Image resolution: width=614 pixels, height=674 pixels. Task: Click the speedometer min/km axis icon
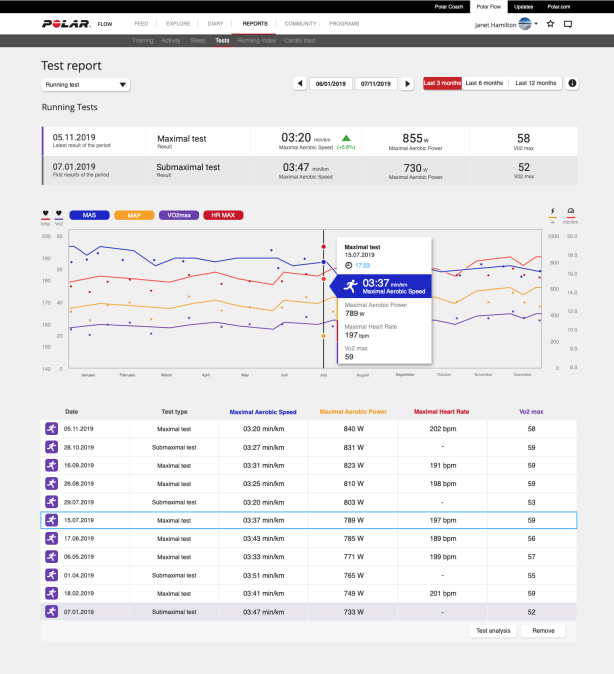point(570,212)
